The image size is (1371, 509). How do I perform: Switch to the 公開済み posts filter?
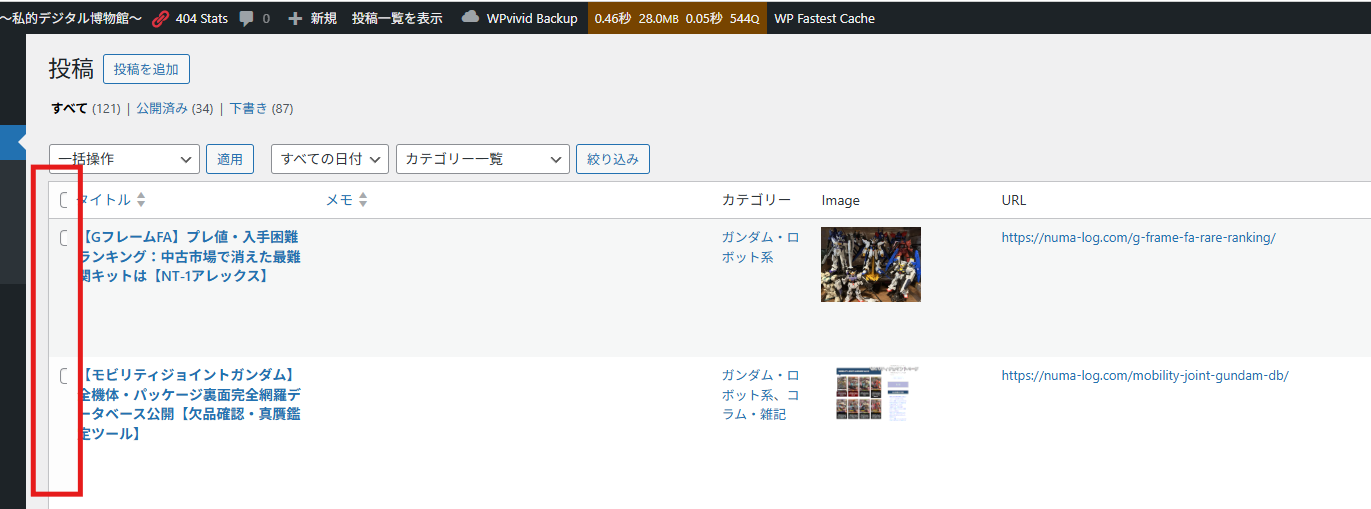pyautogui.click(x=162, y=108)
